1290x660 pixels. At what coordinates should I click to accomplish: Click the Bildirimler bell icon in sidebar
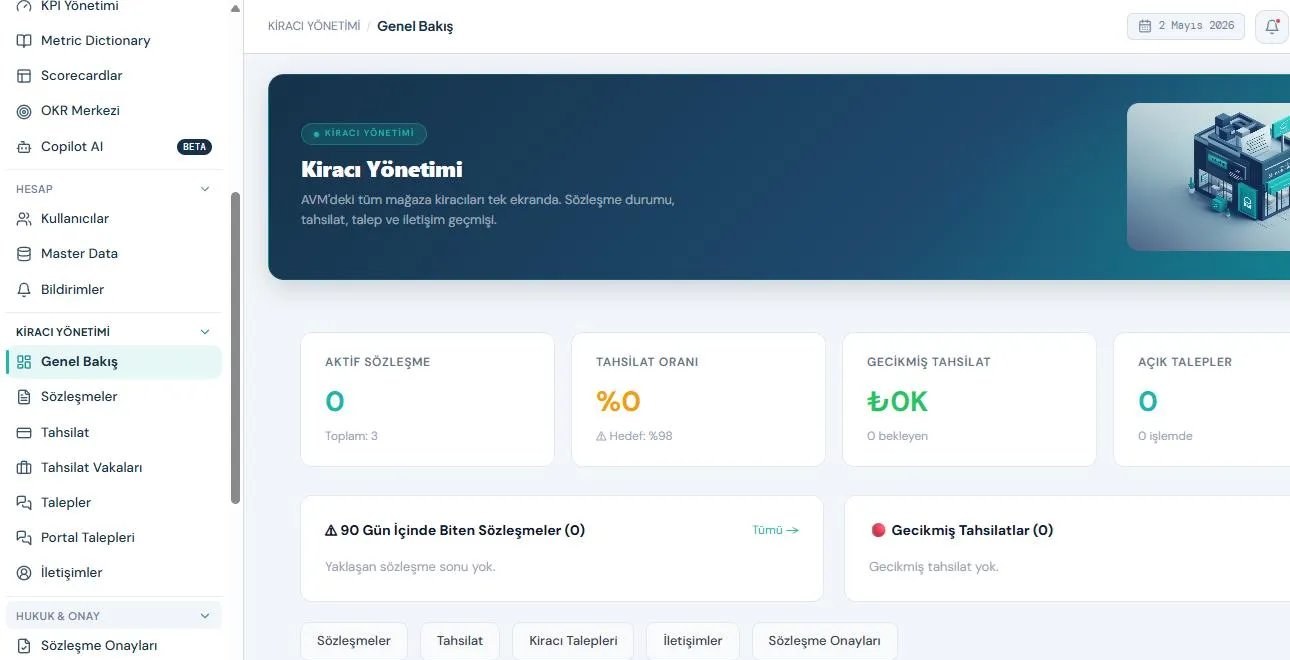point(24,290)
